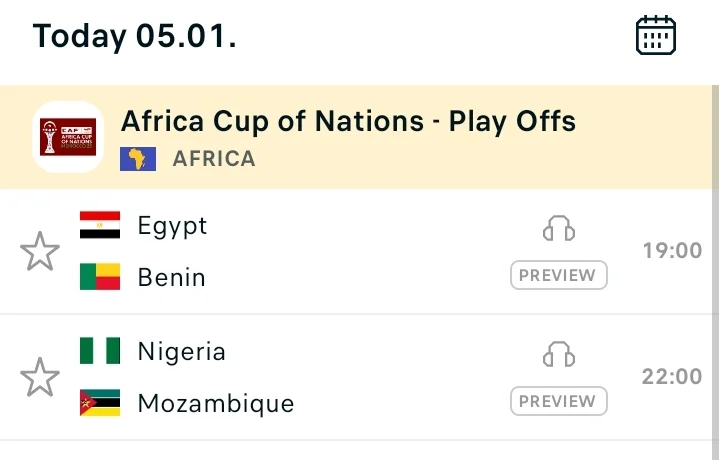Image resolution: width=719 pixels, height=460 pixels.
Task: Open the Nigeria vs Mozambique preview
Action: [559, 401]
